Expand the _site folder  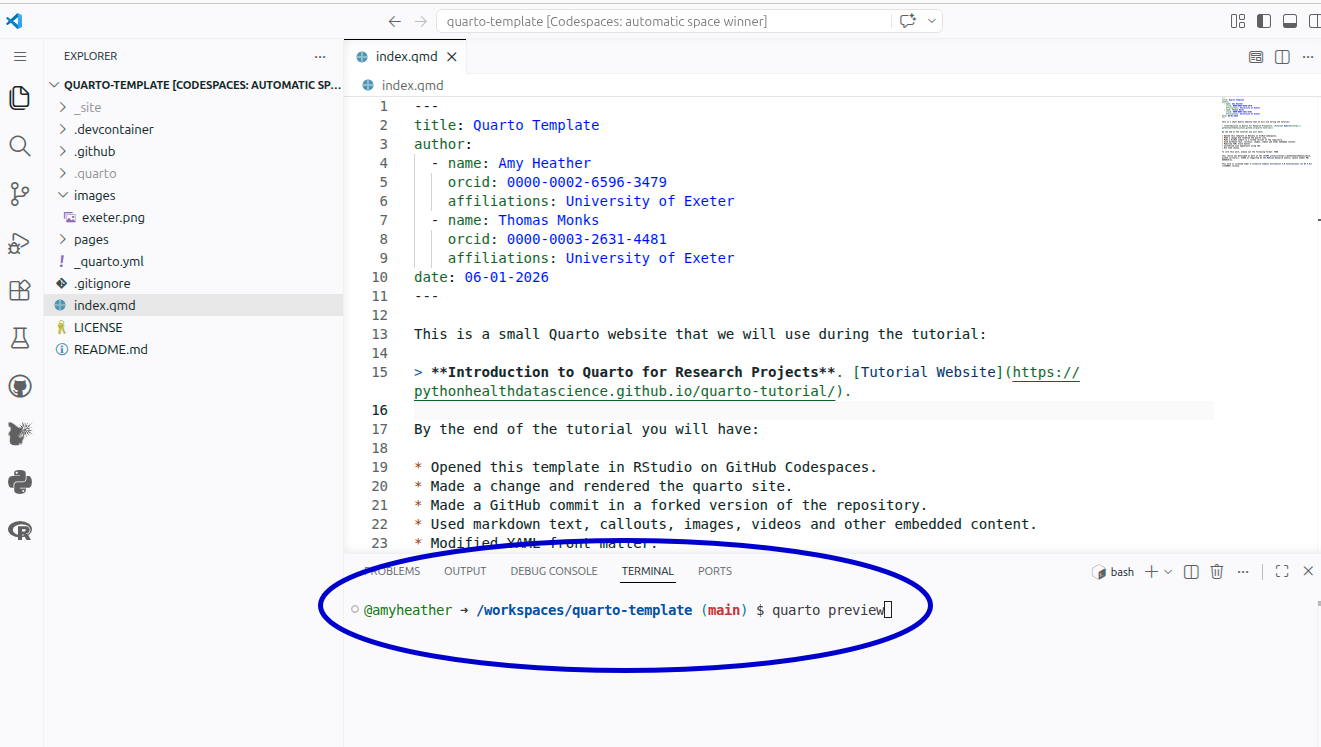(194, 107)
